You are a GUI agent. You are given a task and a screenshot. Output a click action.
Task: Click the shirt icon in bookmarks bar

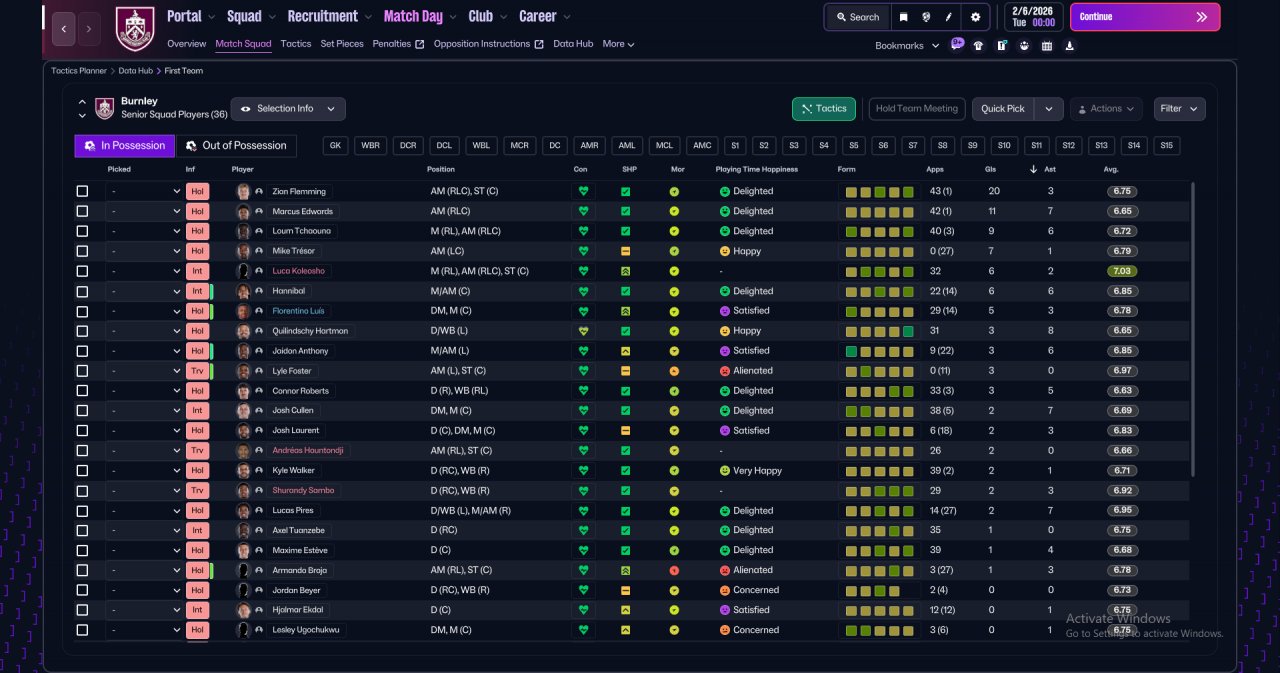(978, 45)
